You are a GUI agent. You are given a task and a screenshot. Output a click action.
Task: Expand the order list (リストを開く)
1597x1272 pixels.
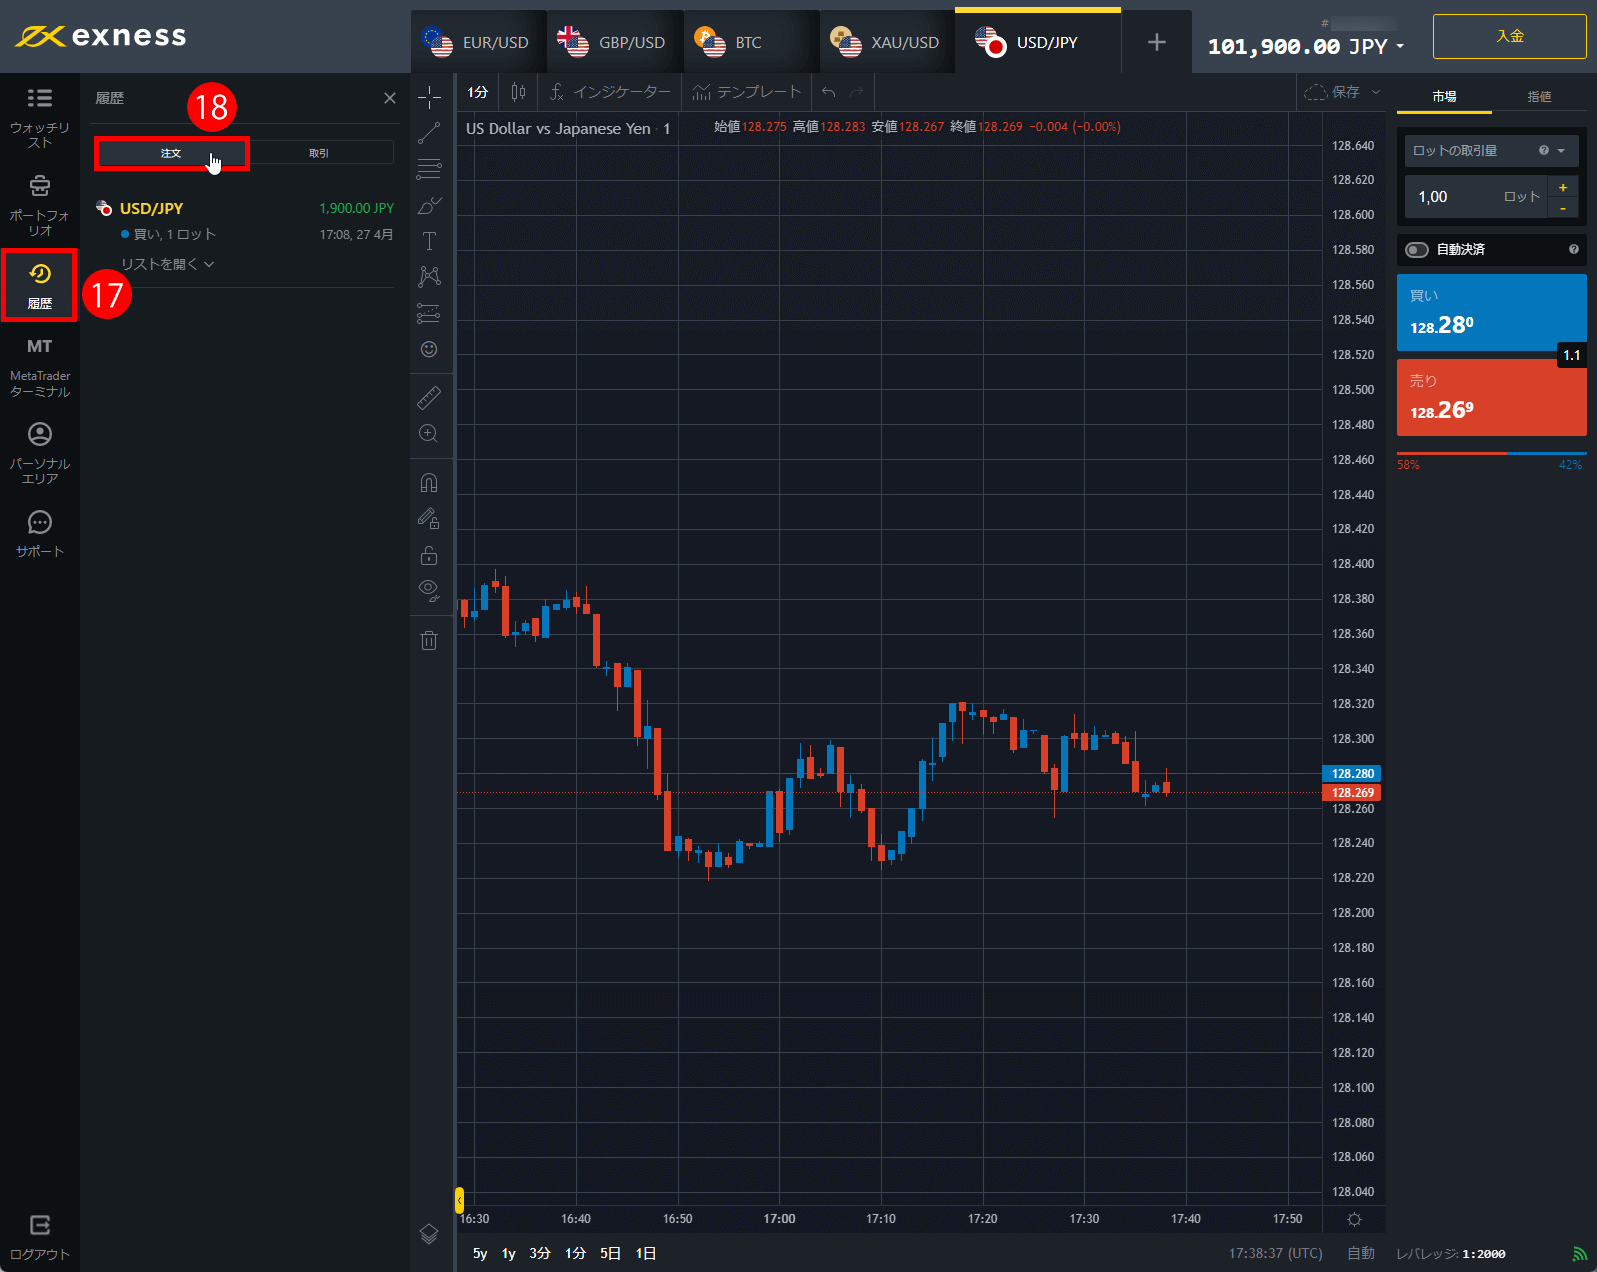[x=167, y=264]
